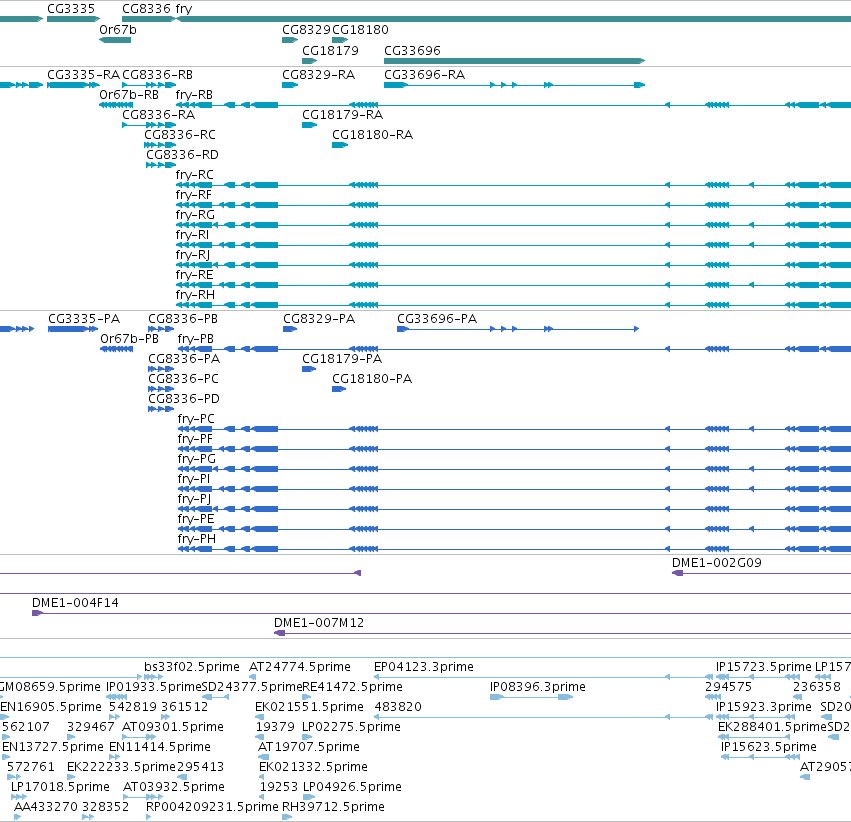Open the DME1-002G09 BAC label
The width and height of the screenshot is (851, 822).
pos(717,563)
